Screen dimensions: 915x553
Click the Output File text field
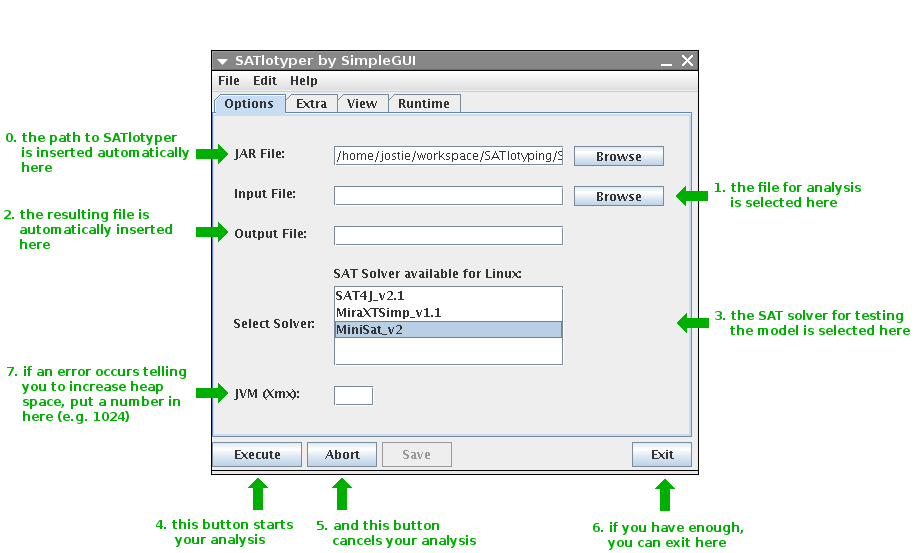[x=448, y=235]
